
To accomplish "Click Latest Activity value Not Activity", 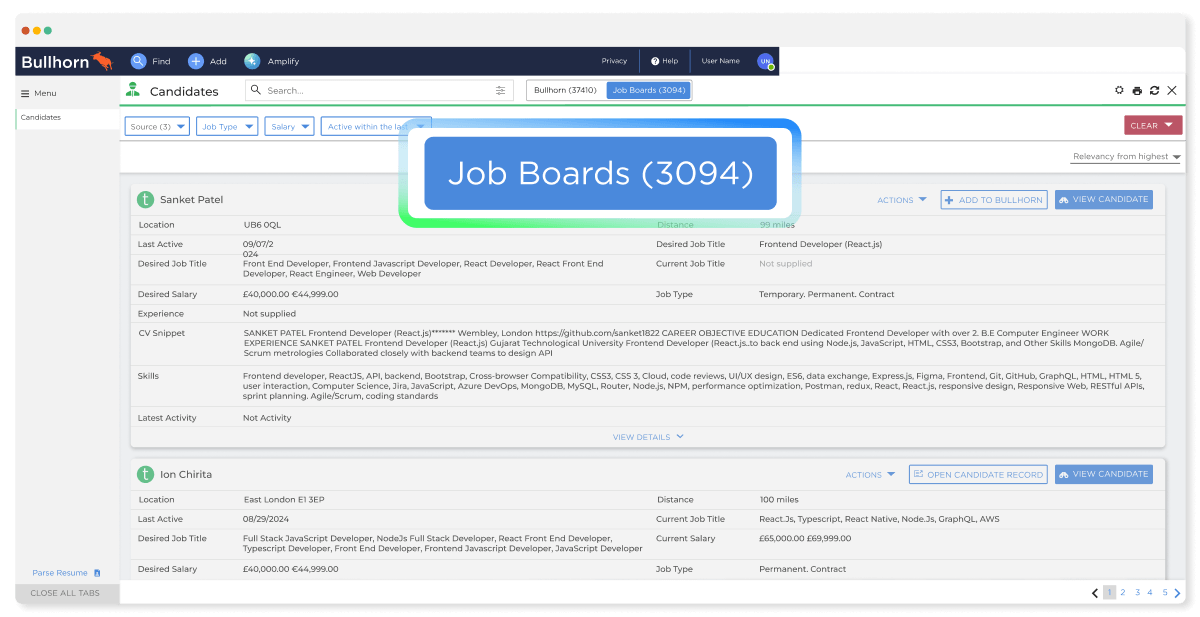I will click(267, 418).
